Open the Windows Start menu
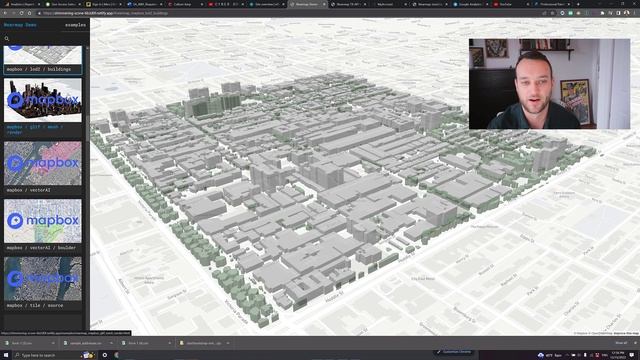 coord(6,355)
